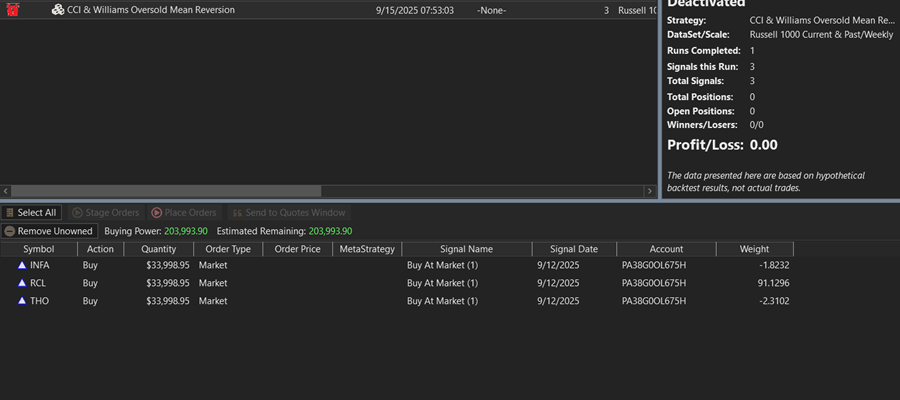Click the Signal Date column header
Image resolution: width=900 pixels, height=400 pixels.
573,249
